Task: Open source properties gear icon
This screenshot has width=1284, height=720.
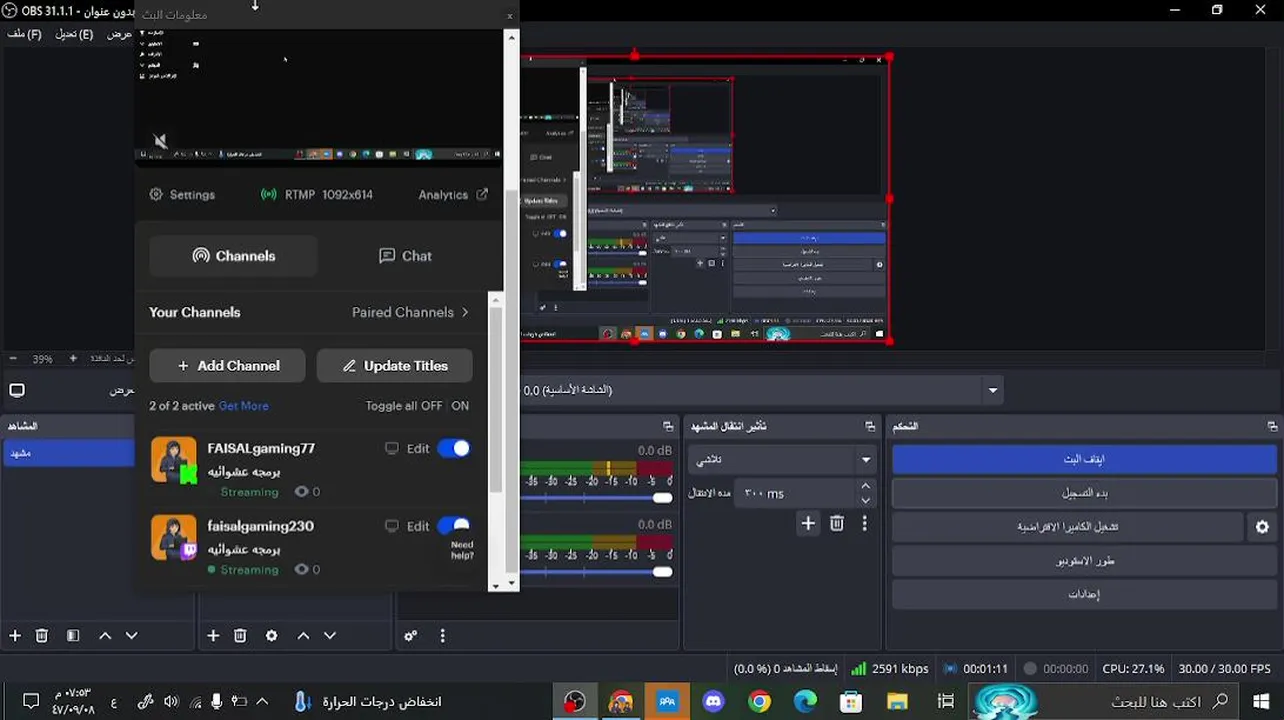Action: [x=271, y=635]
